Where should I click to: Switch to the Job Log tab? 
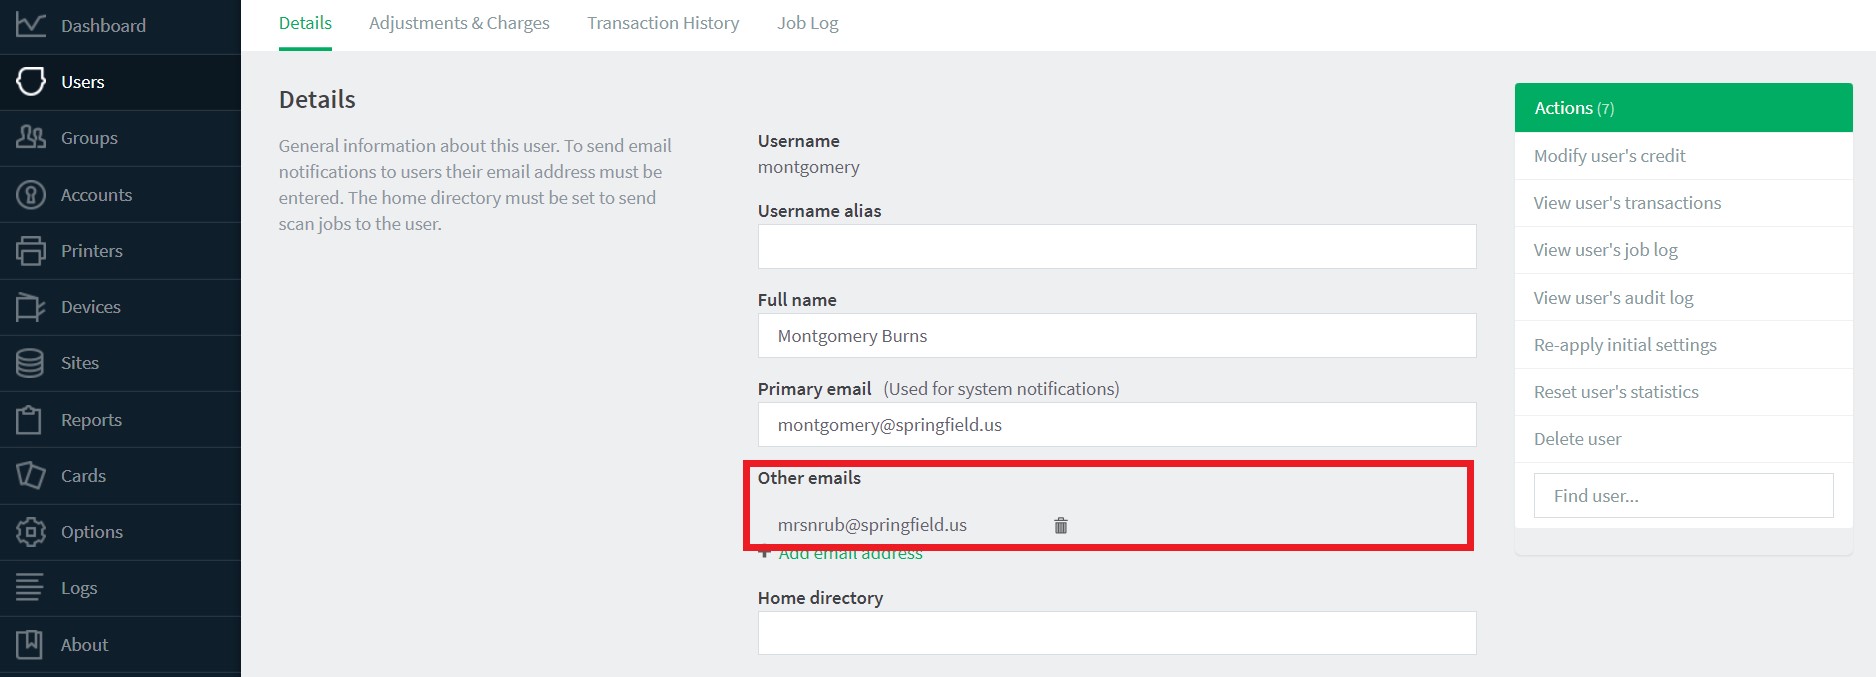coord(808,23)
